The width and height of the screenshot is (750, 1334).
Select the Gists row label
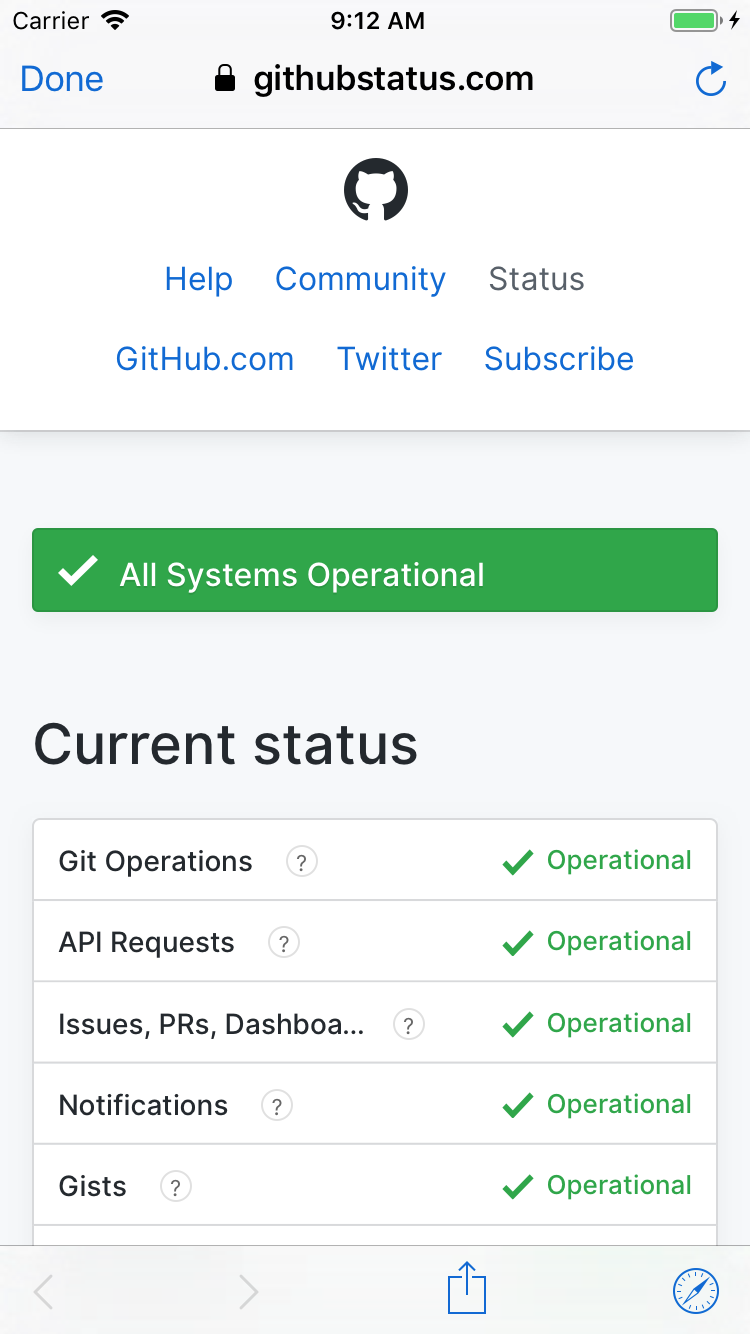click(93, 1186)
